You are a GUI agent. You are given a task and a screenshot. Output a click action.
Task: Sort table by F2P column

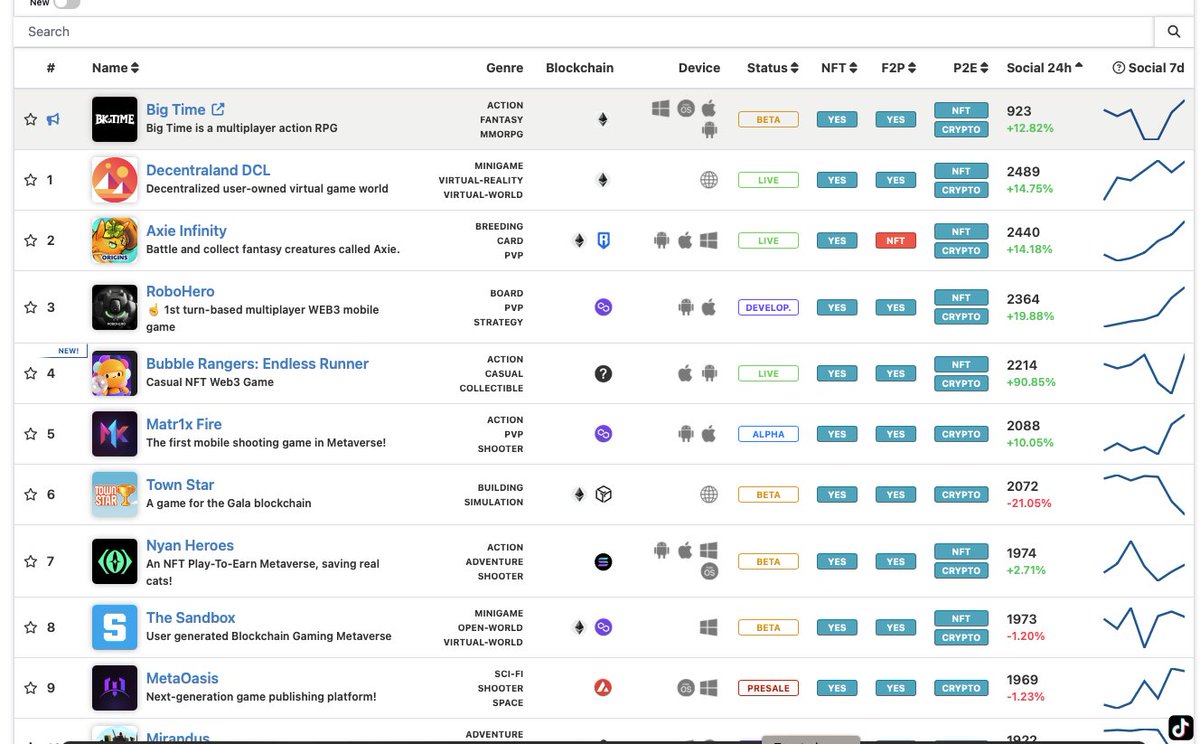tap(898, 68)
